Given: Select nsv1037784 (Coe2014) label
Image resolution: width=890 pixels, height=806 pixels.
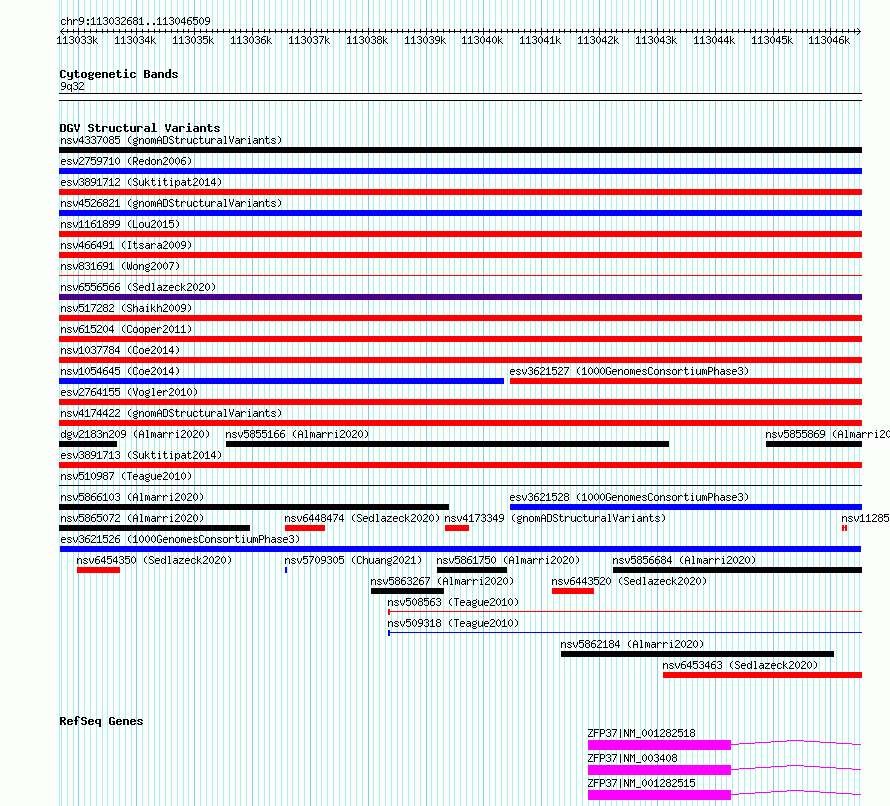Looking at the screenshot, I should pos(120,350).
